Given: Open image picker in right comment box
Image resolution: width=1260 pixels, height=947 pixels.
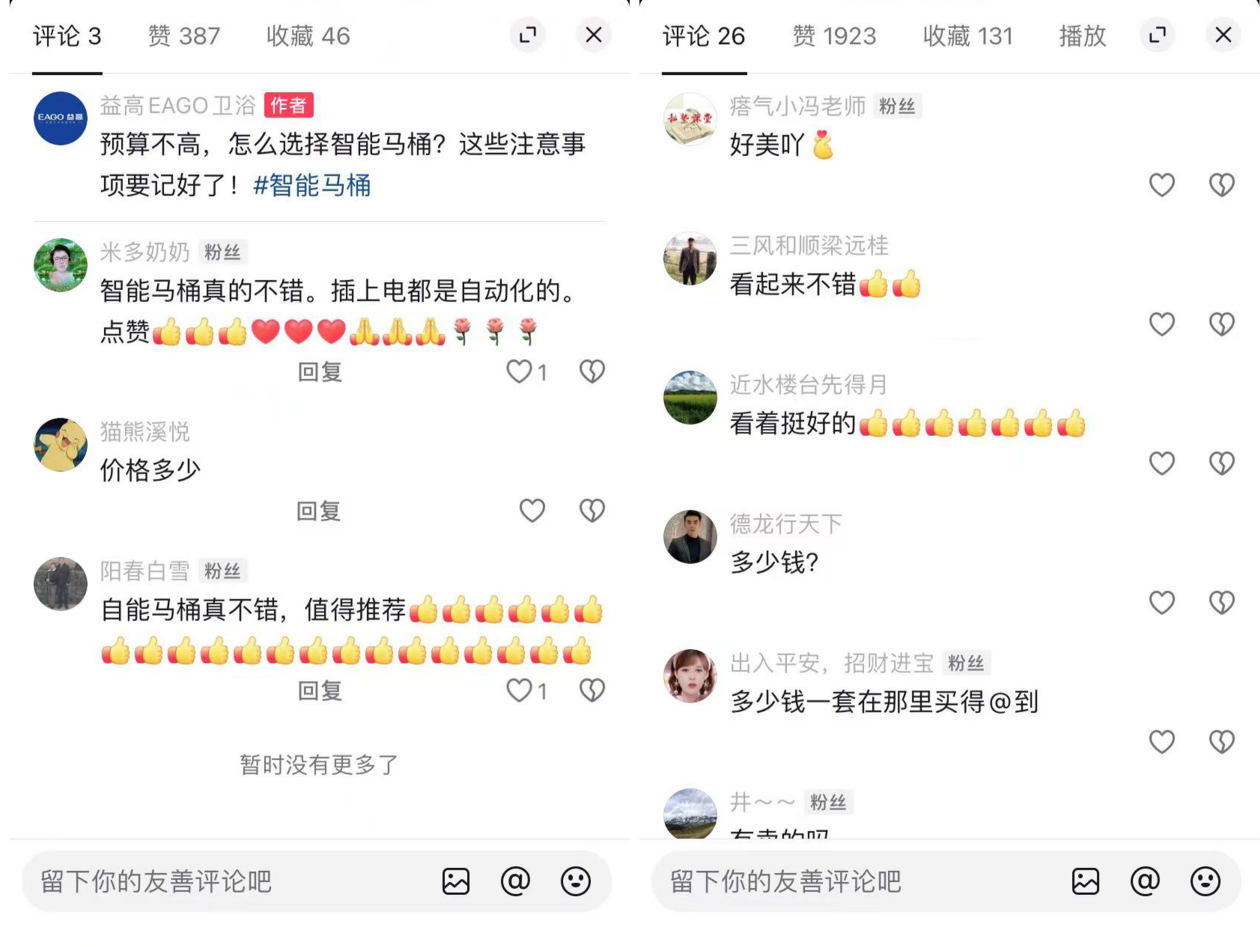Looking at the screenshot, I should tap(1086, 881).
